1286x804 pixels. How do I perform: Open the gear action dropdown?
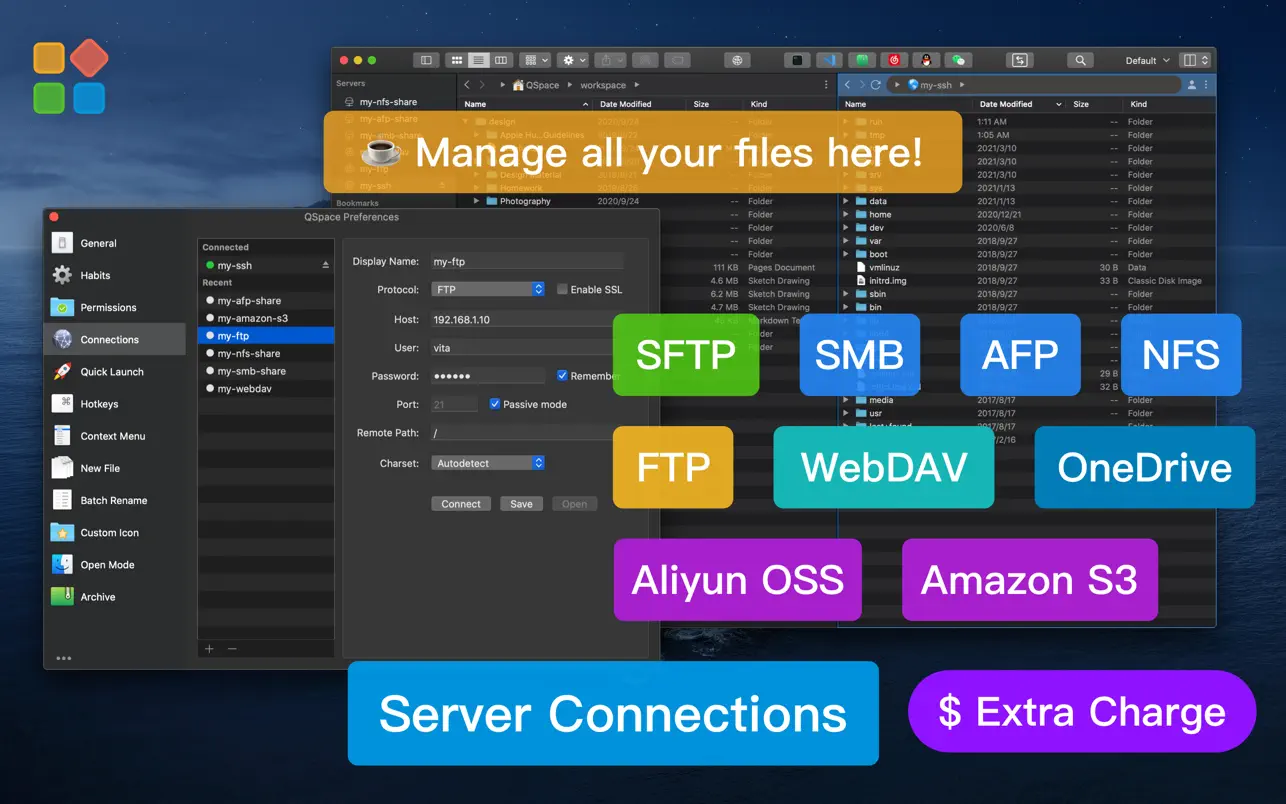(573, 60)
